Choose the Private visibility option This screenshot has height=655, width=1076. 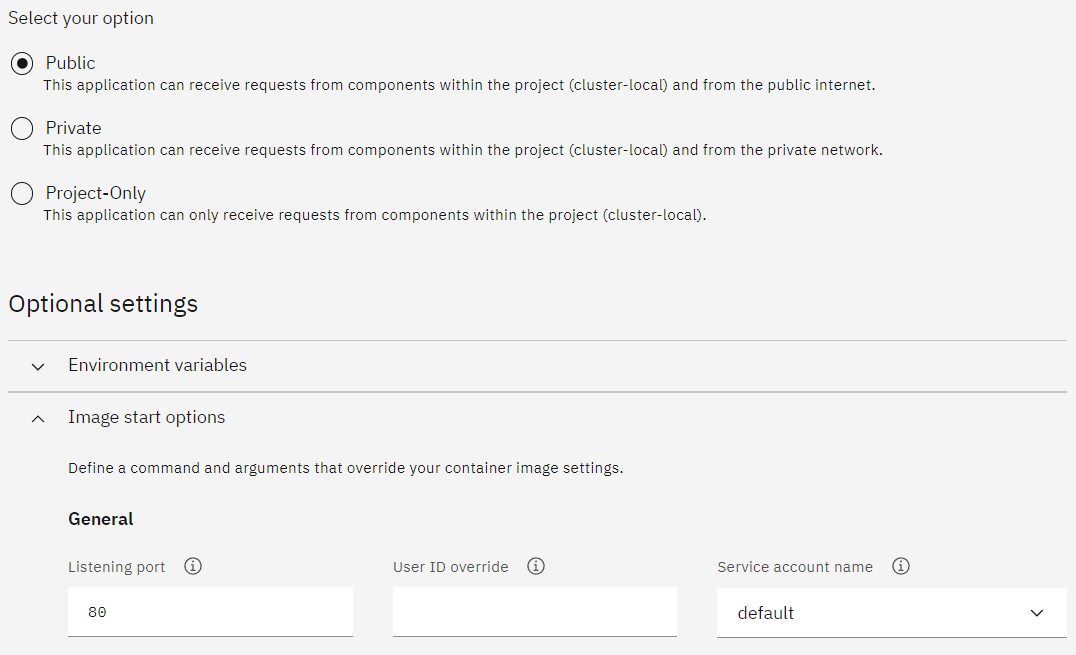[21, 128]
